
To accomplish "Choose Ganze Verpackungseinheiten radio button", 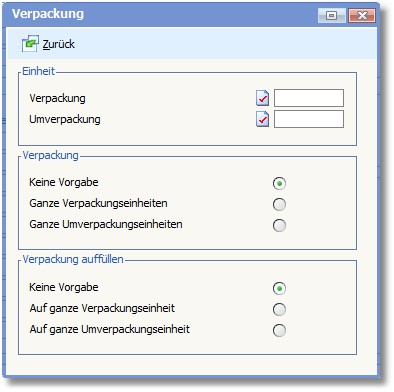I will [279, 204].
